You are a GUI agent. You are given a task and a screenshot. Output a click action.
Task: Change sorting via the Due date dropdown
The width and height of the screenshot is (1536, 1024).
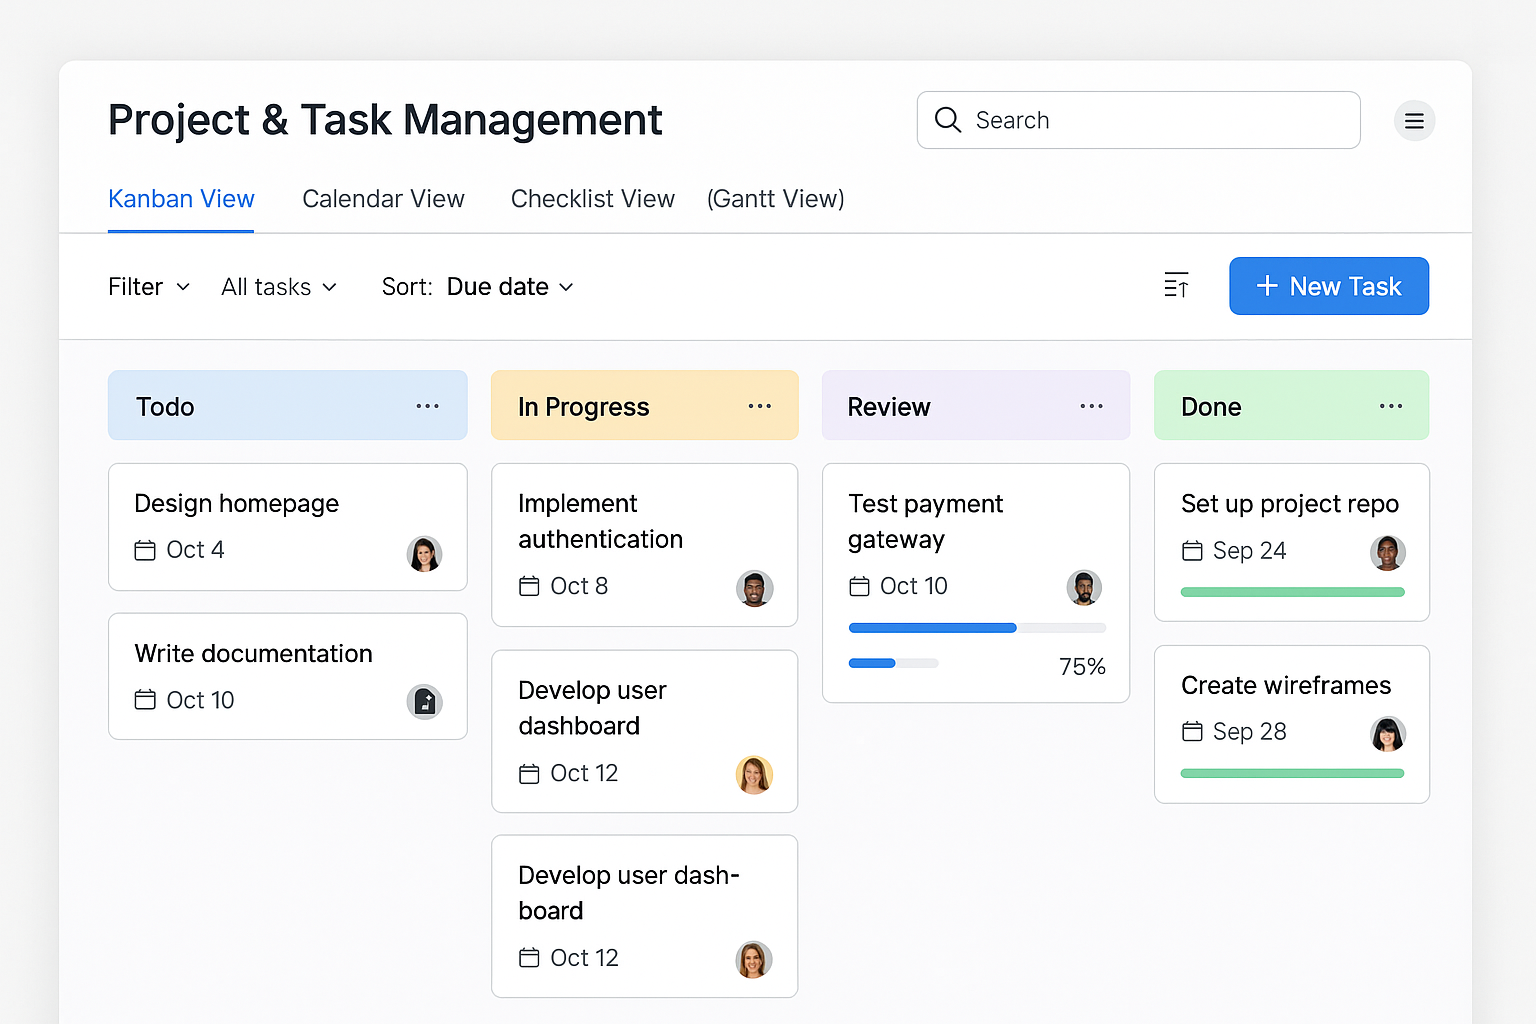coord(509,286)
